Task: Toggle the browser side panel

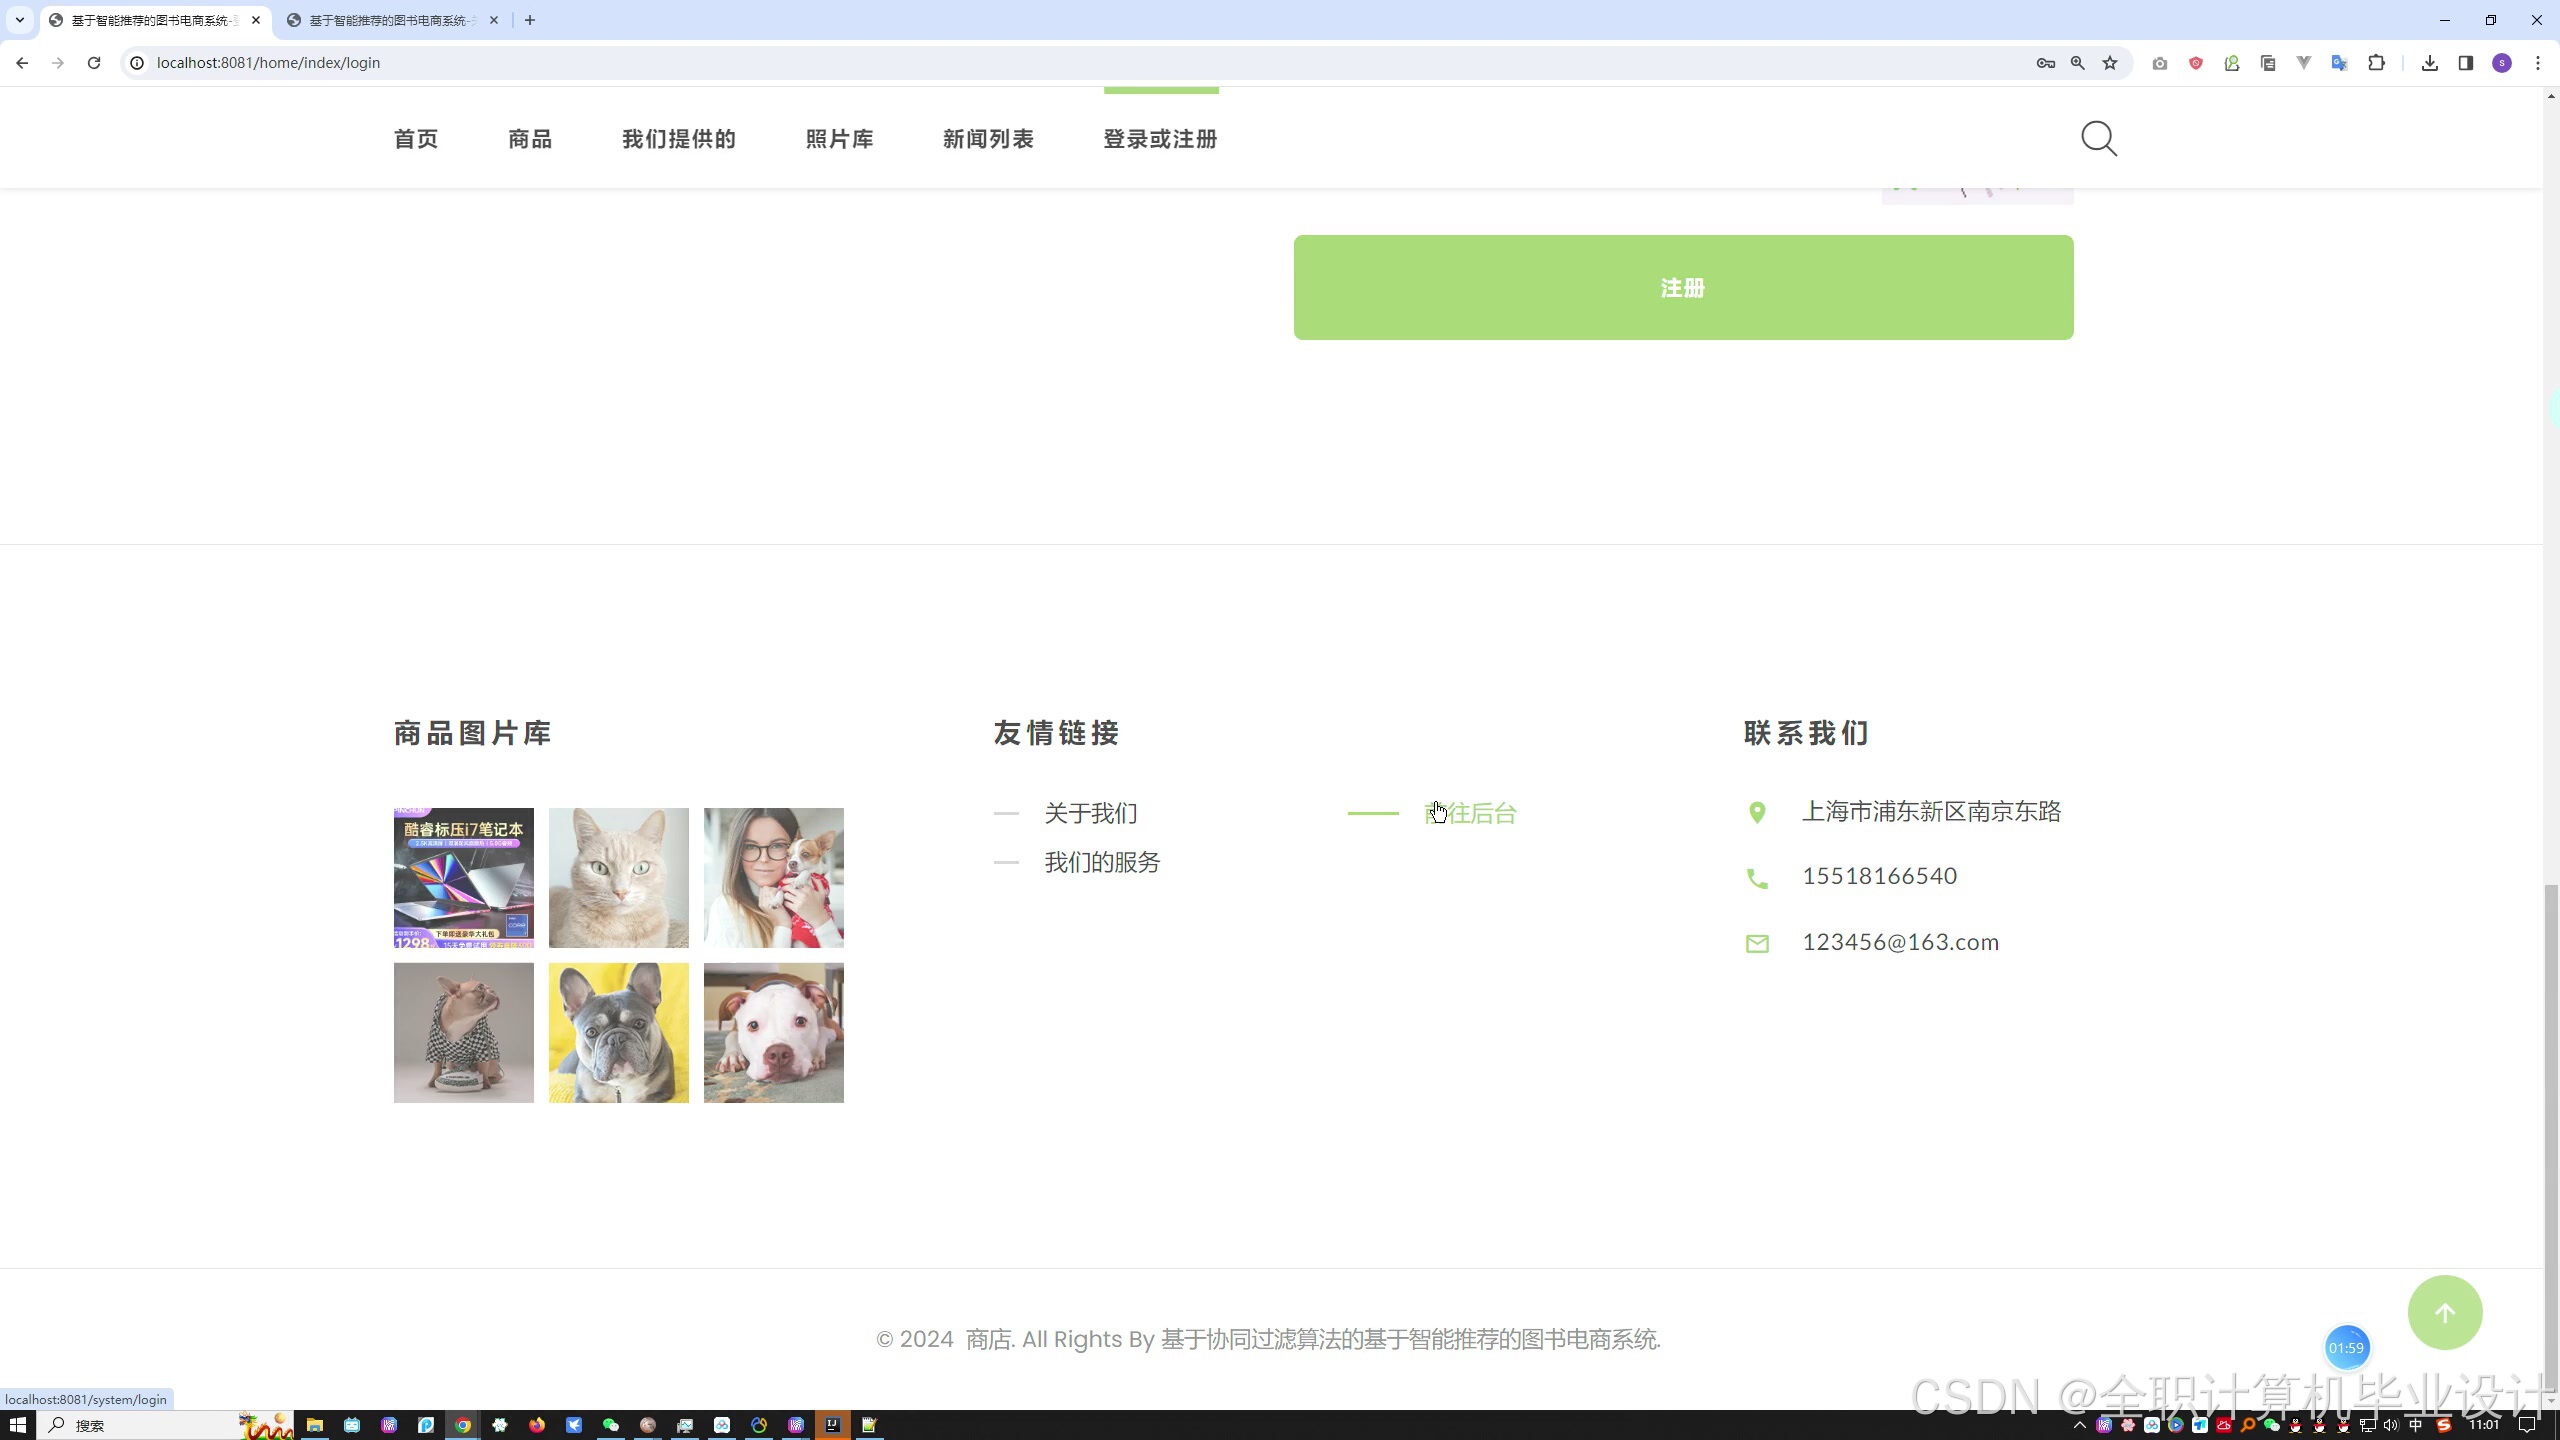Action: [2465, 63]
